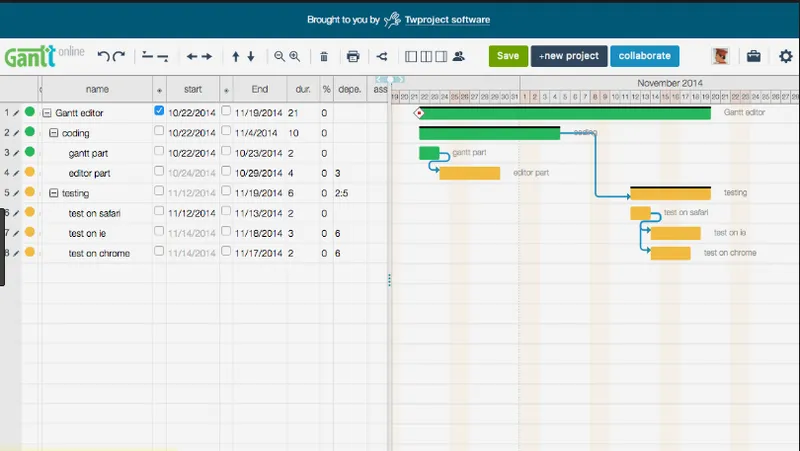The height and width of the screenshot is (451, 800).
Task: Check end milestone for coding
Action: pos(226,131)
